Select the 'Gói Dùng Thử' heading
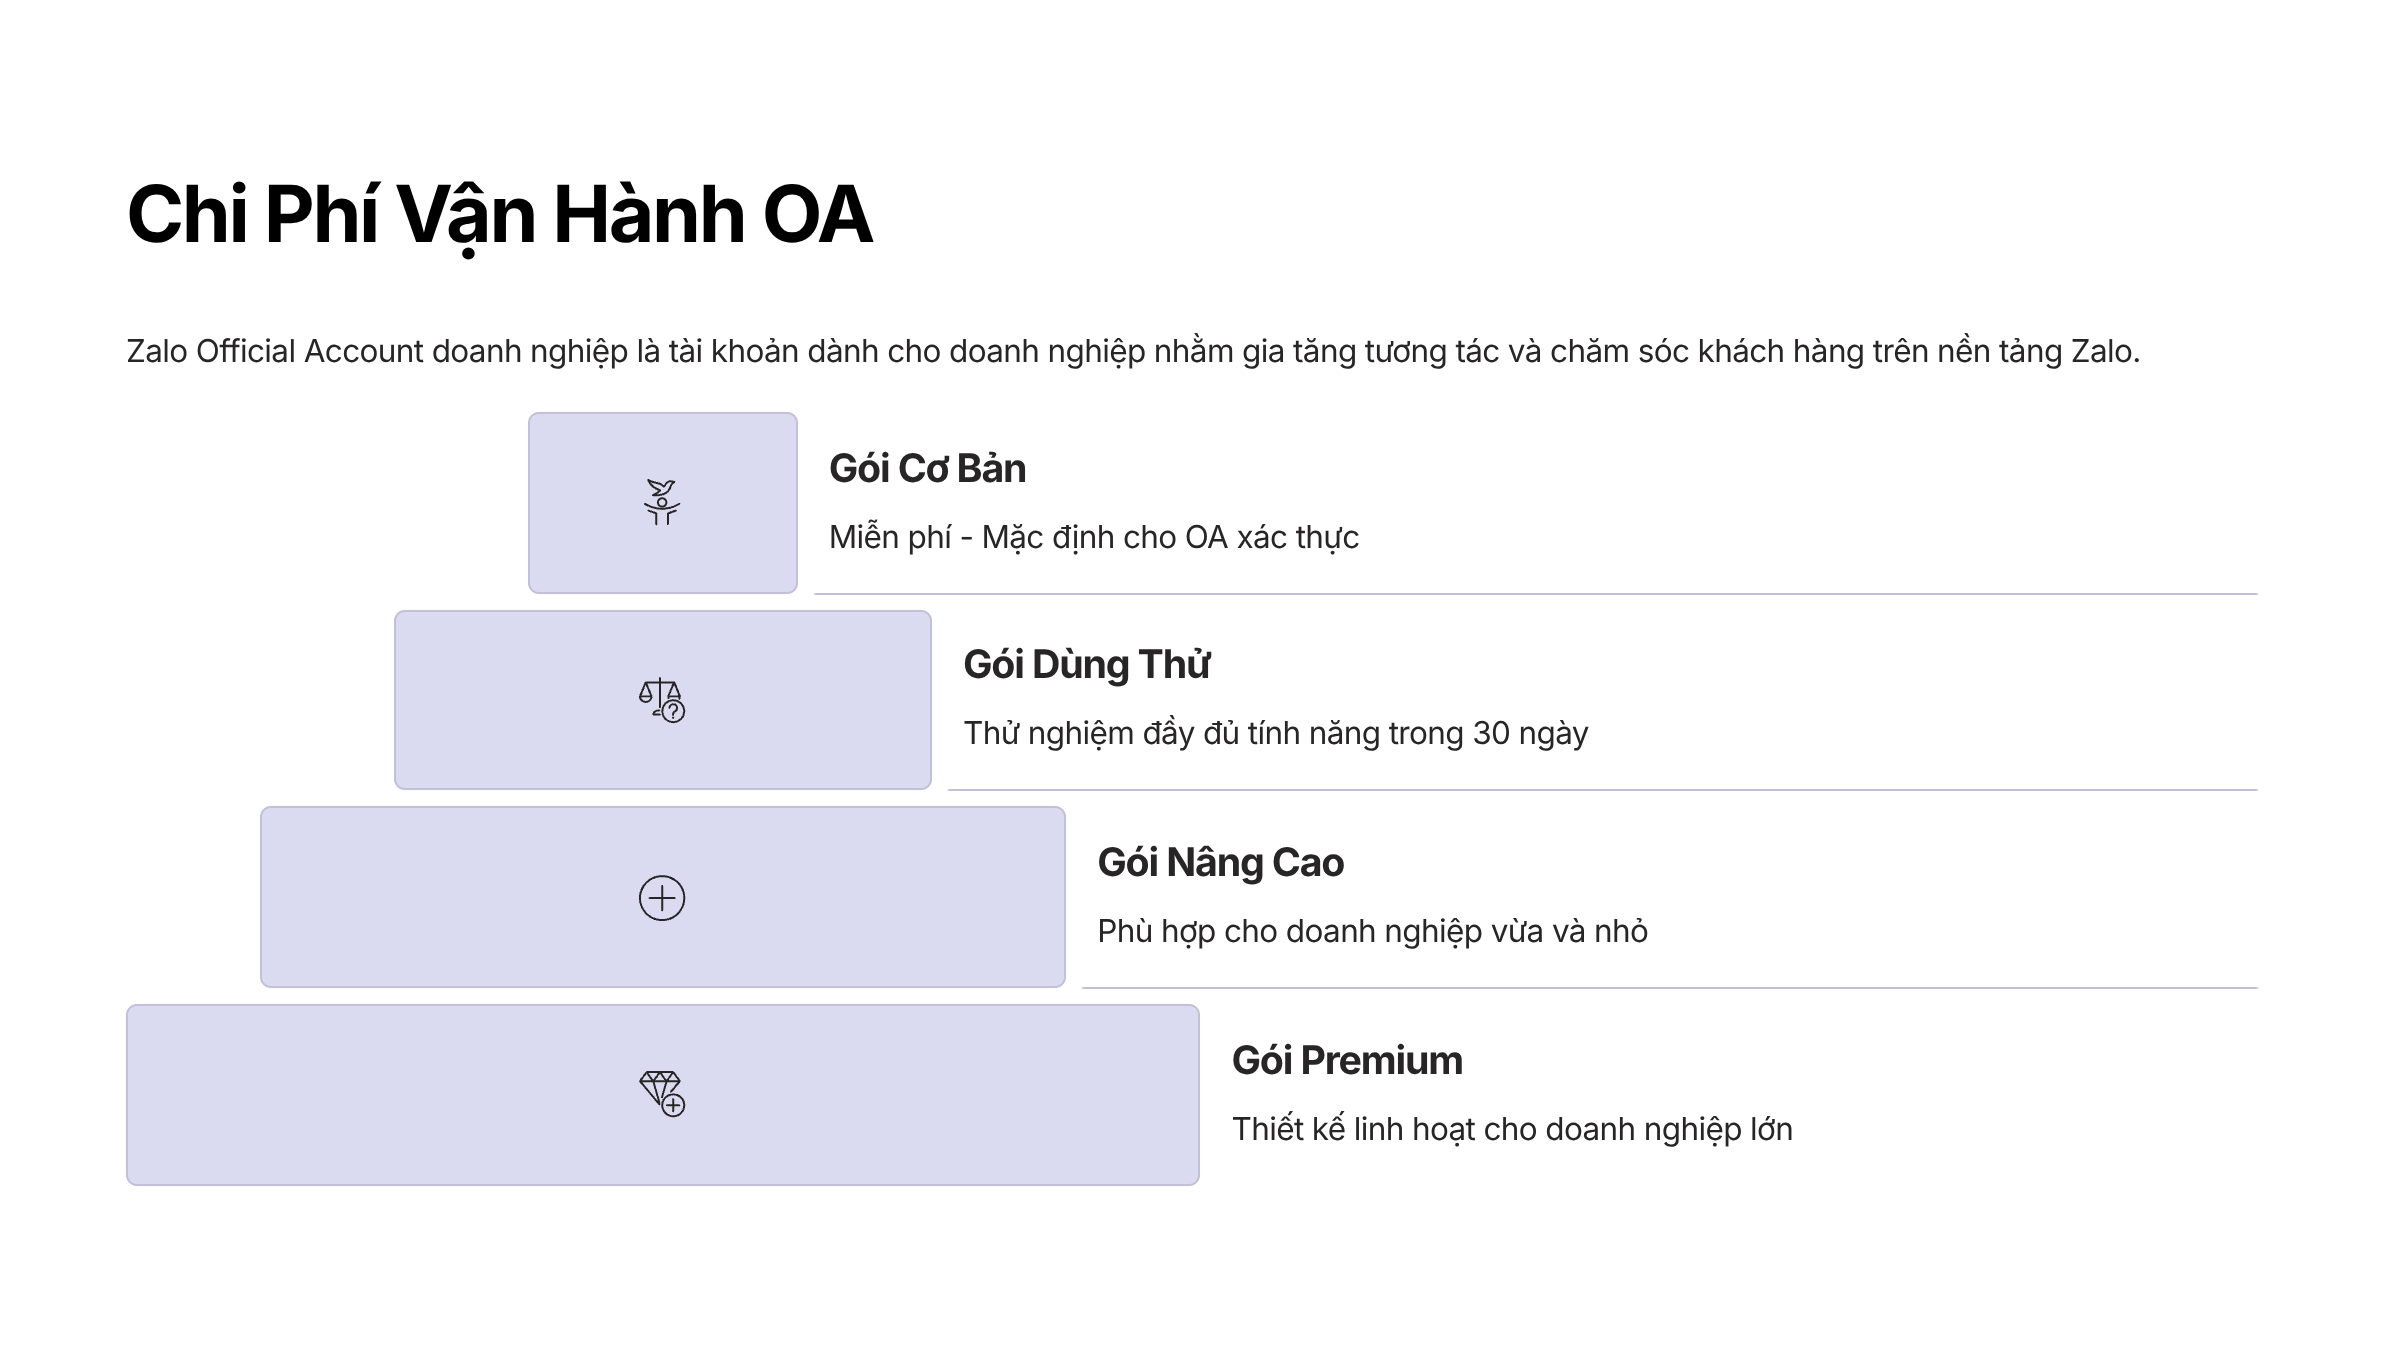 1086,665
